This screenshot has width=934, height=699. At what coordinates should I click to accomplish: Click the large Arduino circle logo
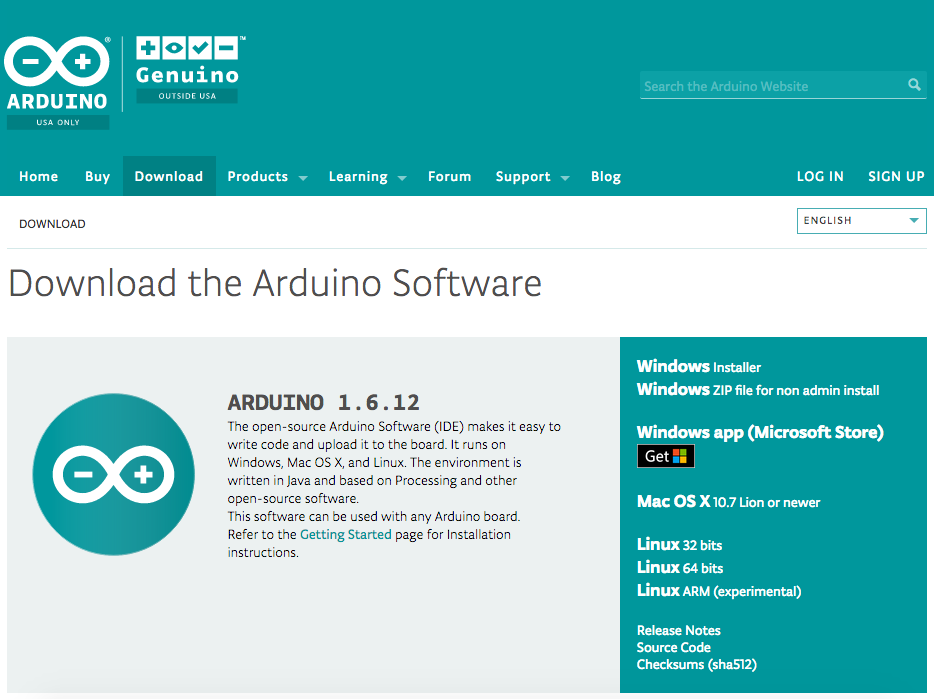114,474
